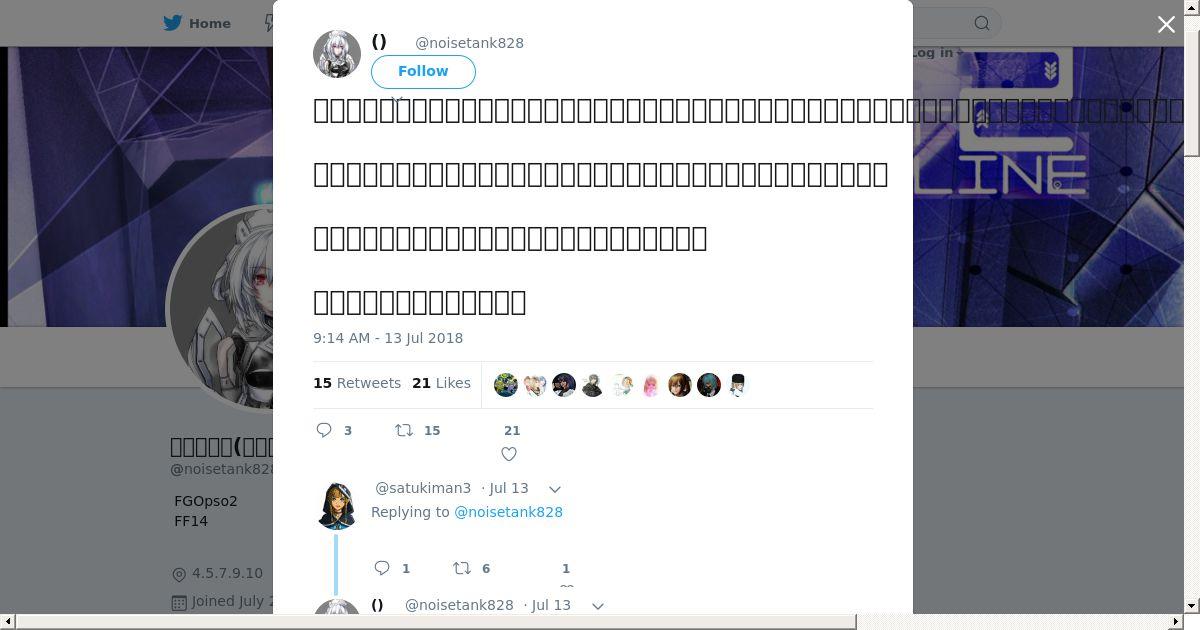Click the search magnifier icon
The image size is (1200, 630).
tap(982, 23)
